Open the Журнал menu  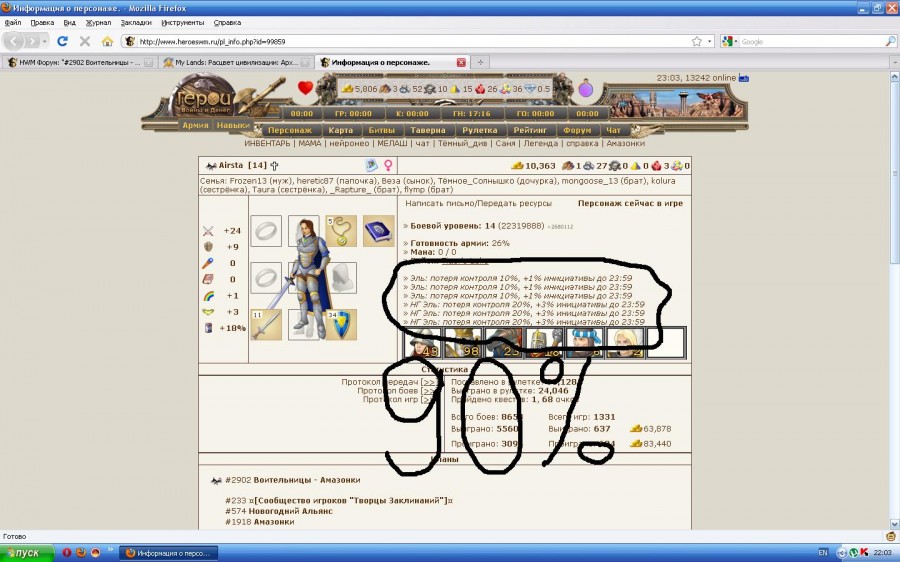coord(98,22)
